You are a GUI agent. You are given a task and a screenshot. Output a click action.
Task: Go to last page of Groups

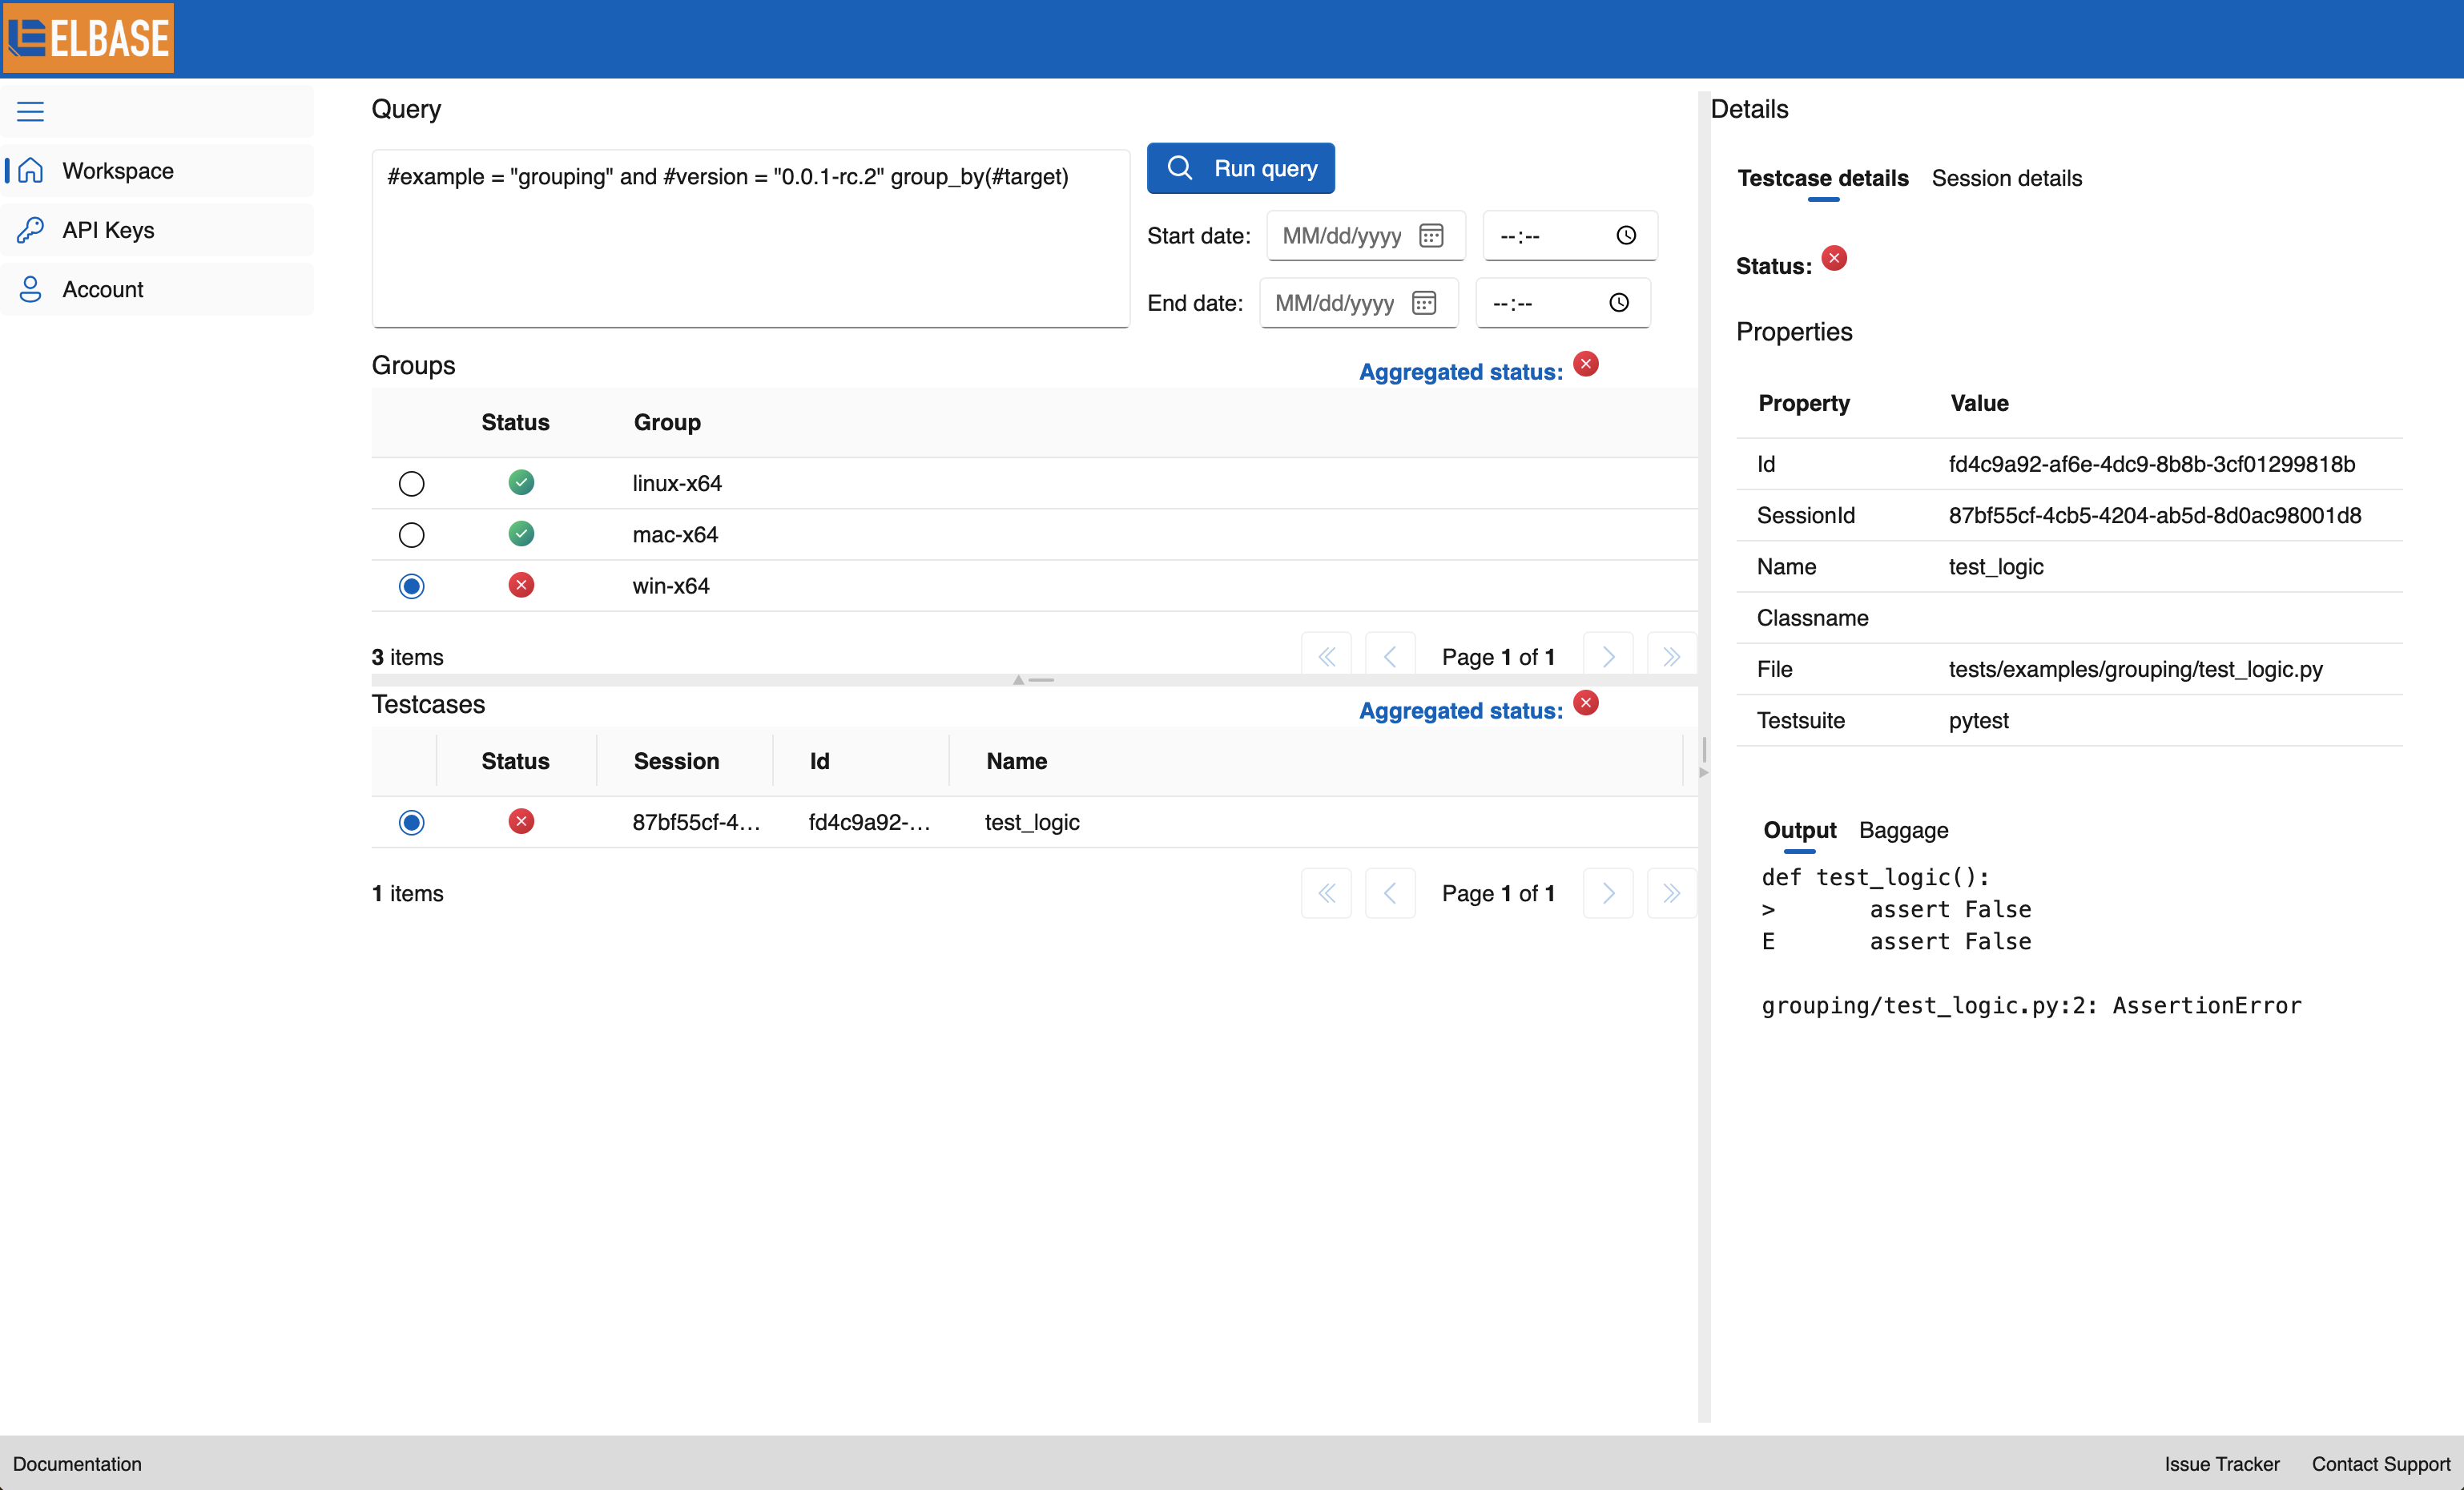[x=1671, y=657]
